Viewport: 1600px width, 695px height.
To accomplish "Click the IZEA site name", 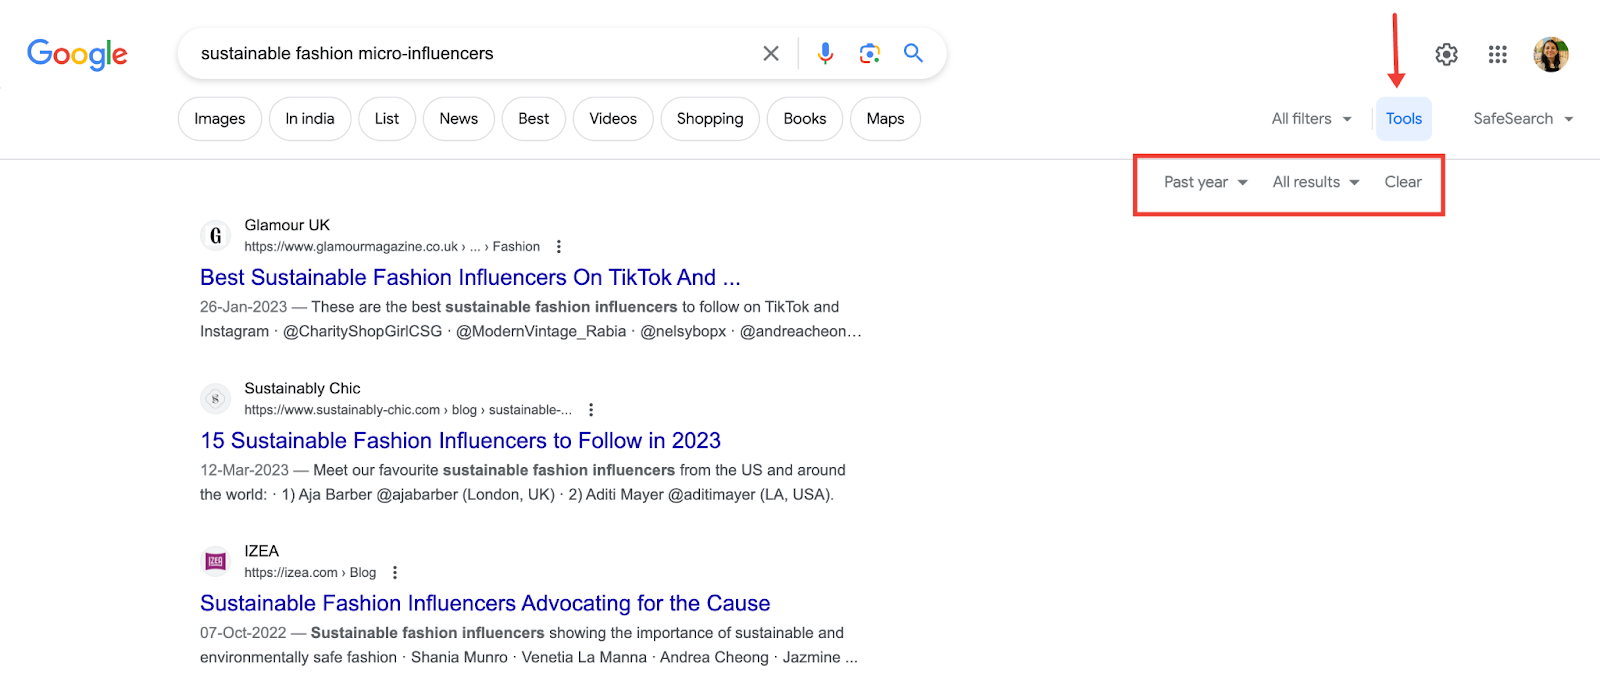I will point(261,551).
